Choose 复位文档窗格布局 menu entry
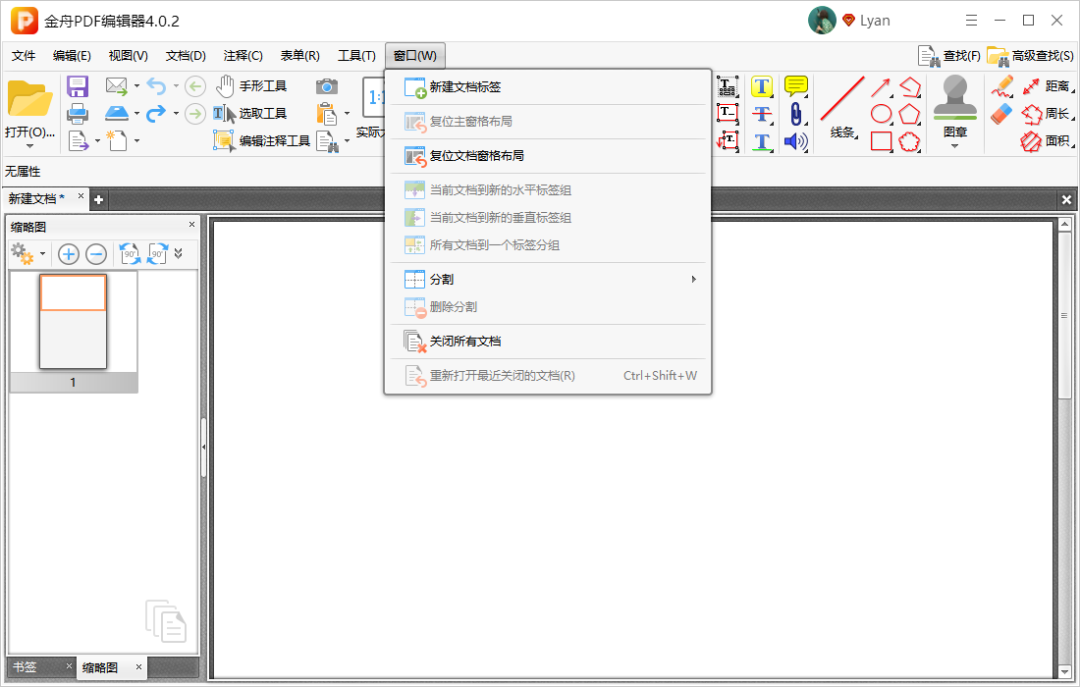Screen dimensions: 1080x687 point(548,156)
